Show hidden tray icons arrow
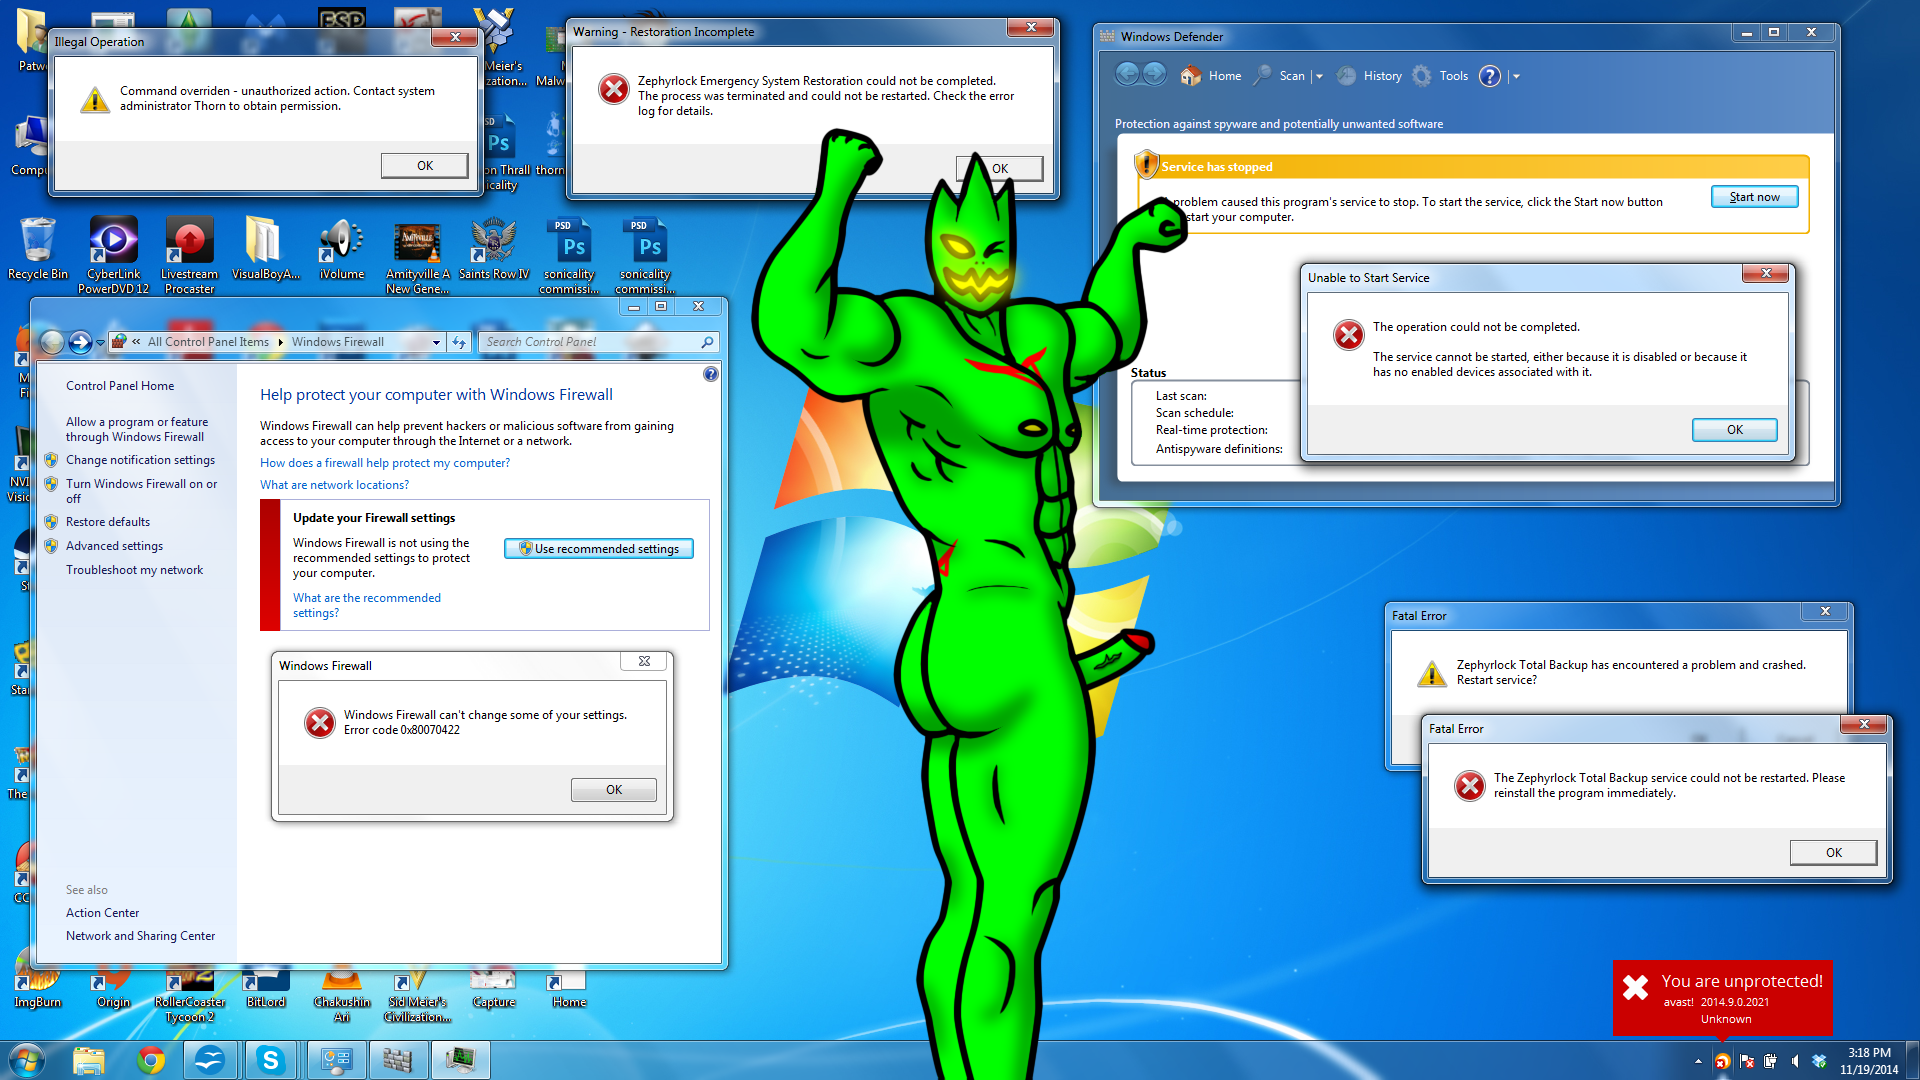 (x=1698, y=1061)
